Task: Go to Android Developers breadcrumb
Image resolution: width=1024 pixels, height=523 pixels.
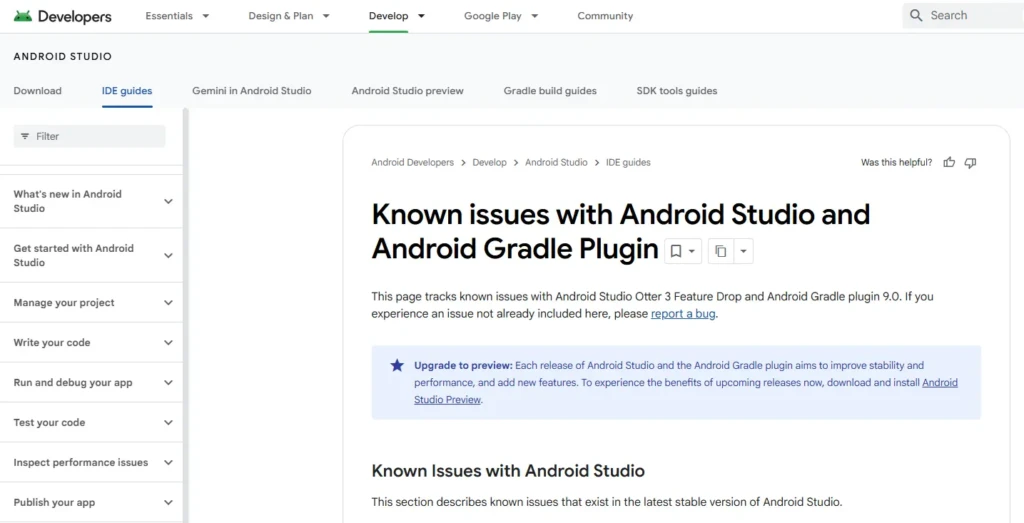Action: (413, 163)
